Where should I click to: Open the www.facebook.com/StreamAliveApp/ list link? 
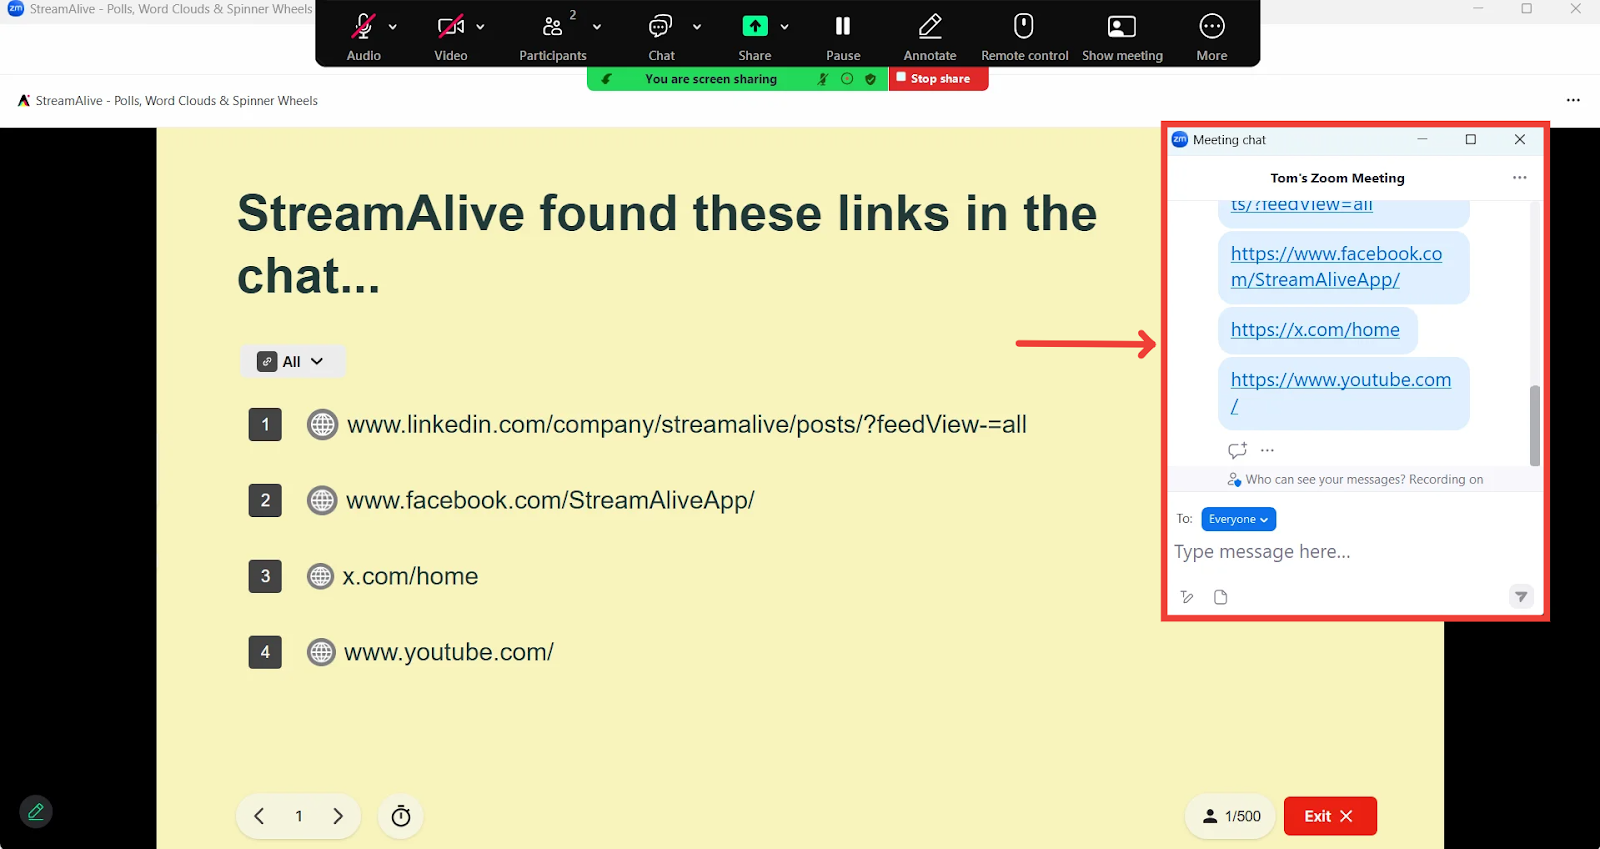click(x=550, y=500)
